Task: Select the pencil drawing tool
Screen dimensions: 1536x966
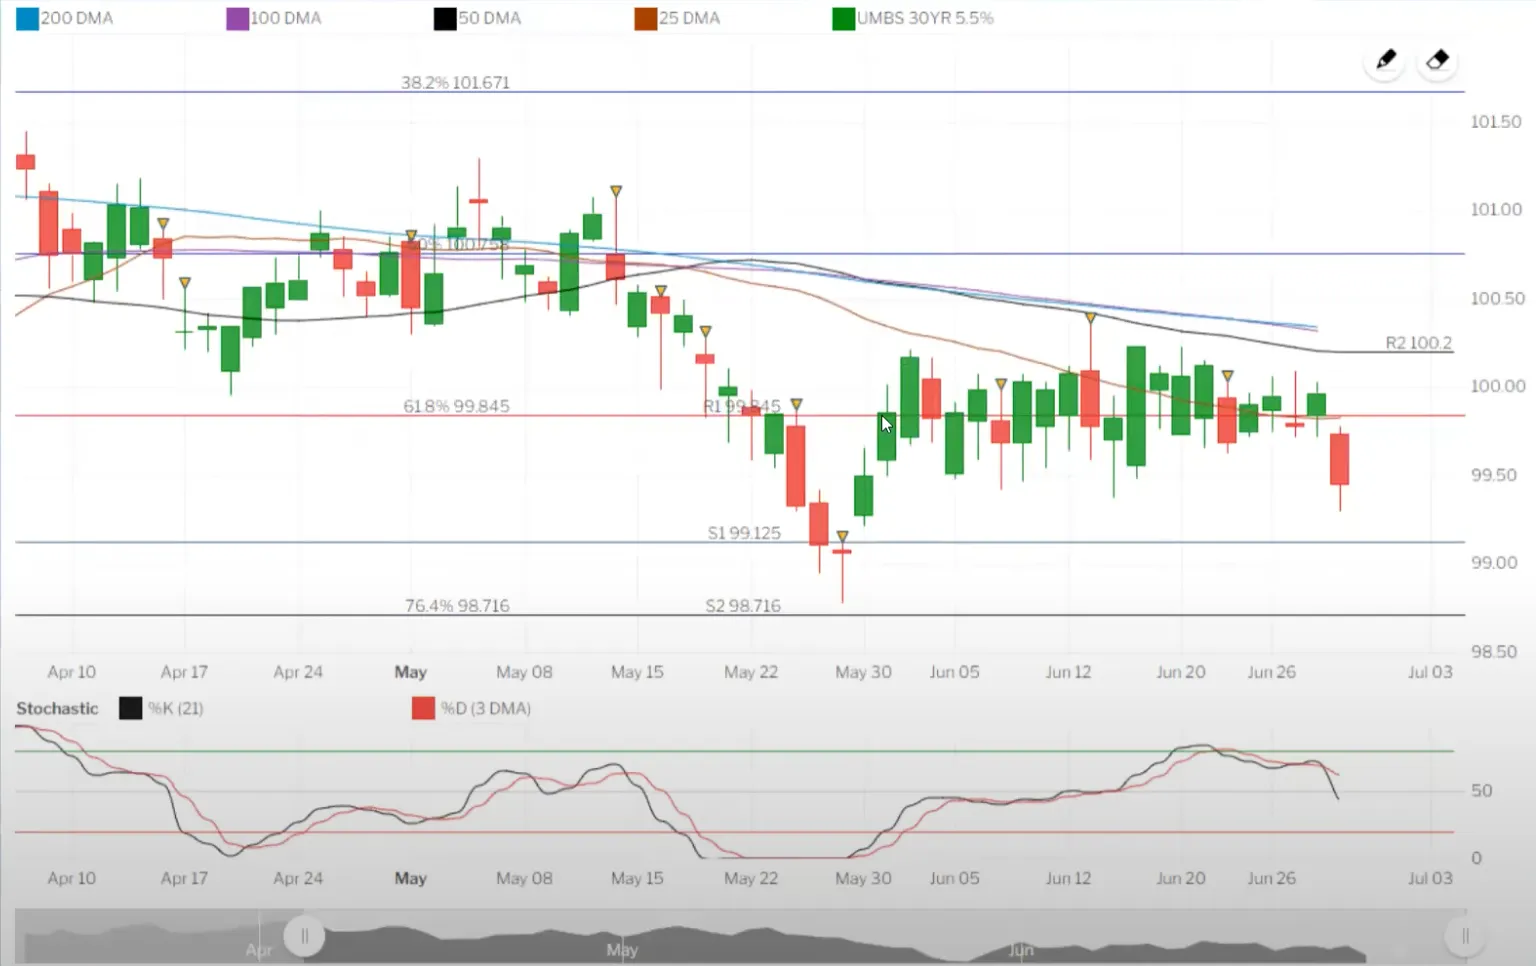Action: (1385, 60)
